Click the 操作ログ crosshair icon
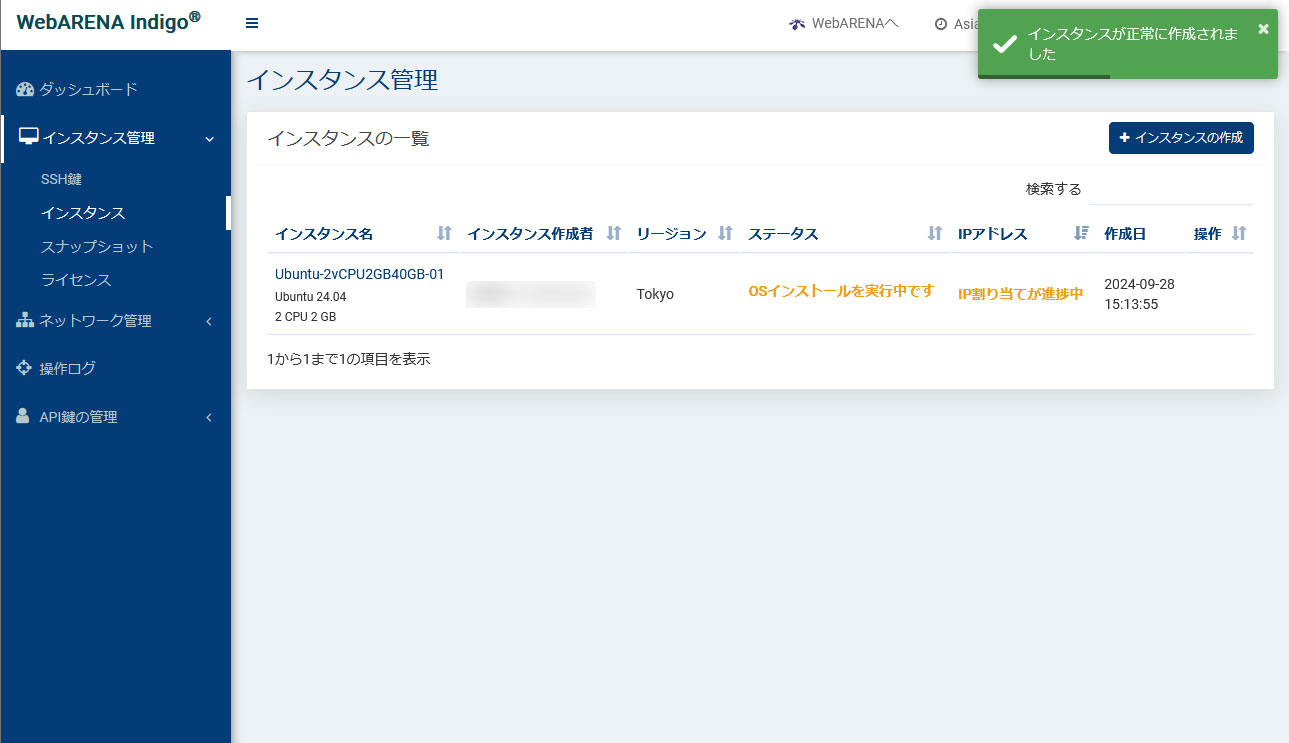Viewport: 1289px width, 743px height. coord(24,367)
